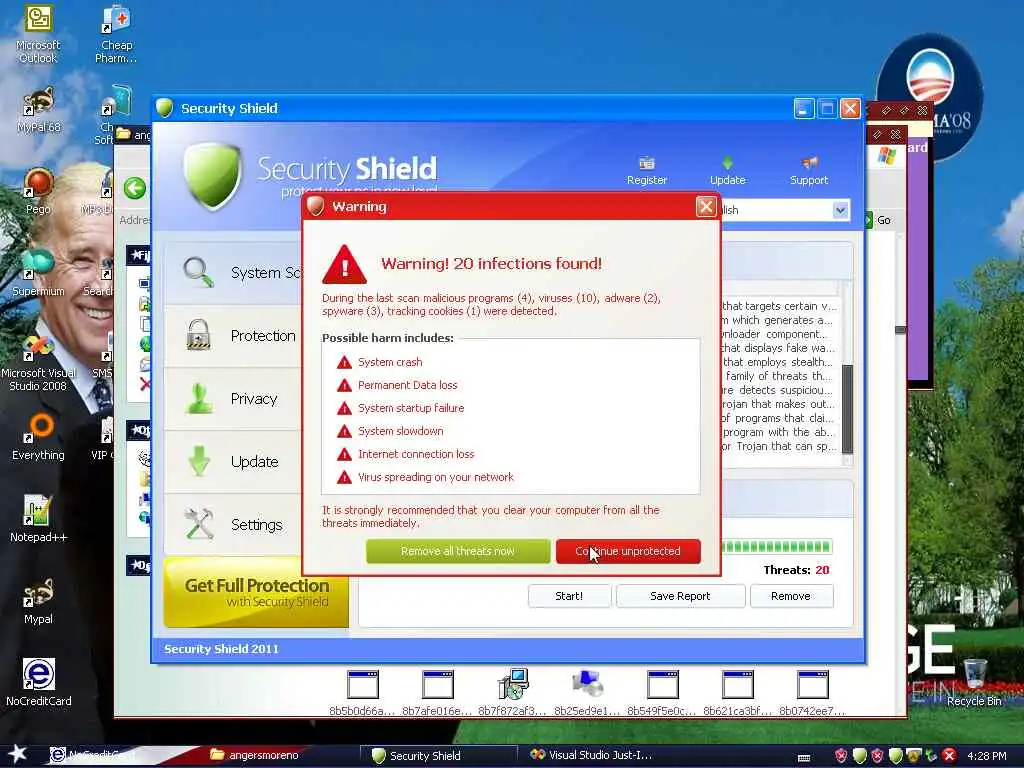Open NoCreditCard desktop icon

pyautogui.click(x=38, y=682)
